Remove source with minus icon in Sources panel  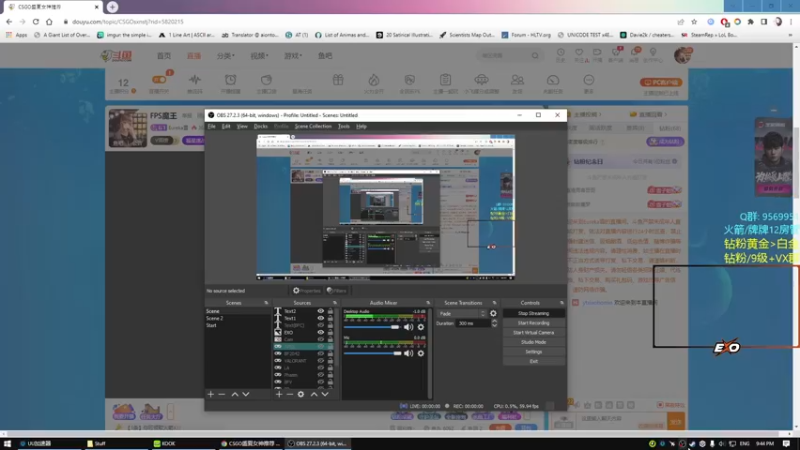289,394
